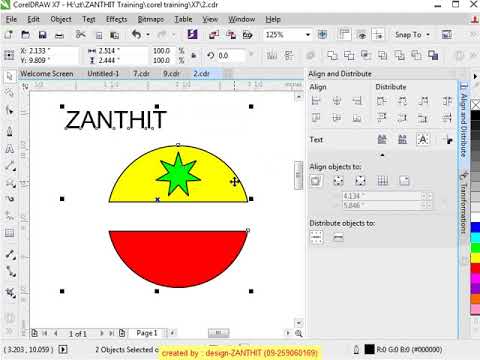The image size is (480, 360).
Task: Pick the red color swatch in palette
Action: [475, 268]
